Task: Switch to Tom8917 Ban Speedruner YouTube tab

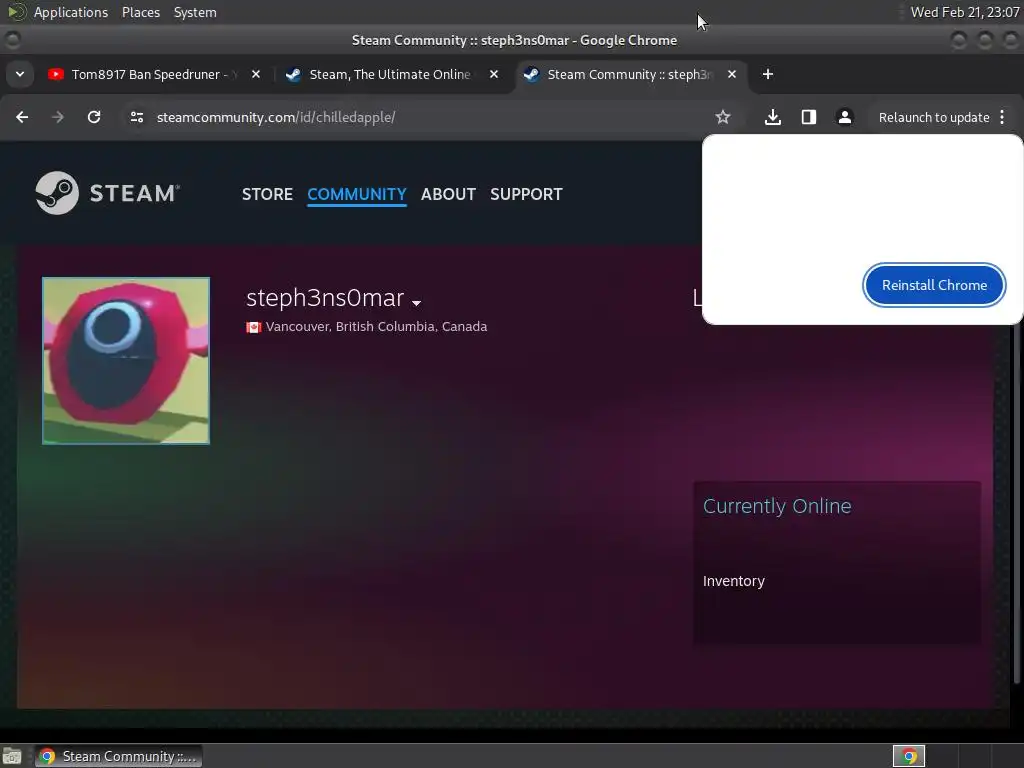Action: click(x=154, y=74)
